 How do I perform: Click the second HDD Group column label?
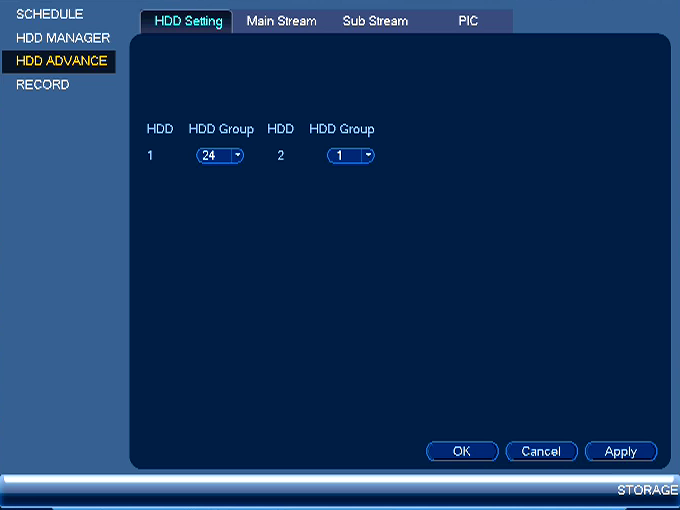click(x=342, y=129)
